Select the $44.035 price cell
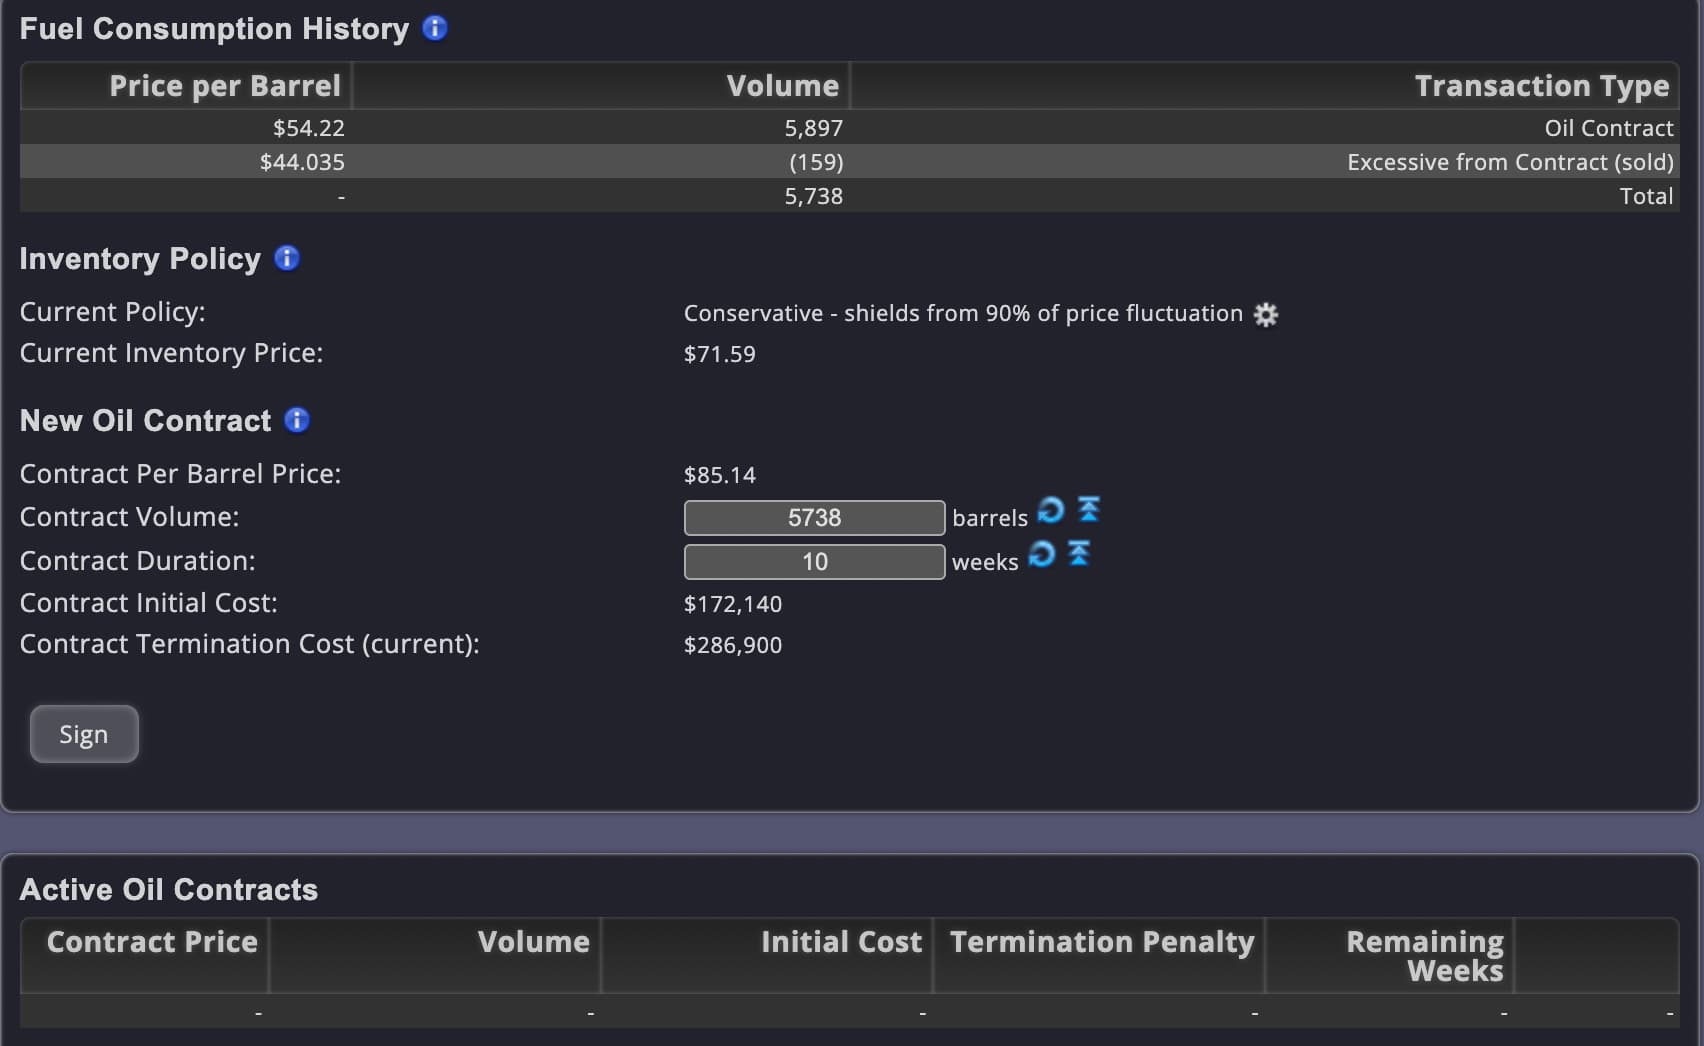This screenshot has height=1046, width=1704. pyautogui.click(x=302, y=162)
